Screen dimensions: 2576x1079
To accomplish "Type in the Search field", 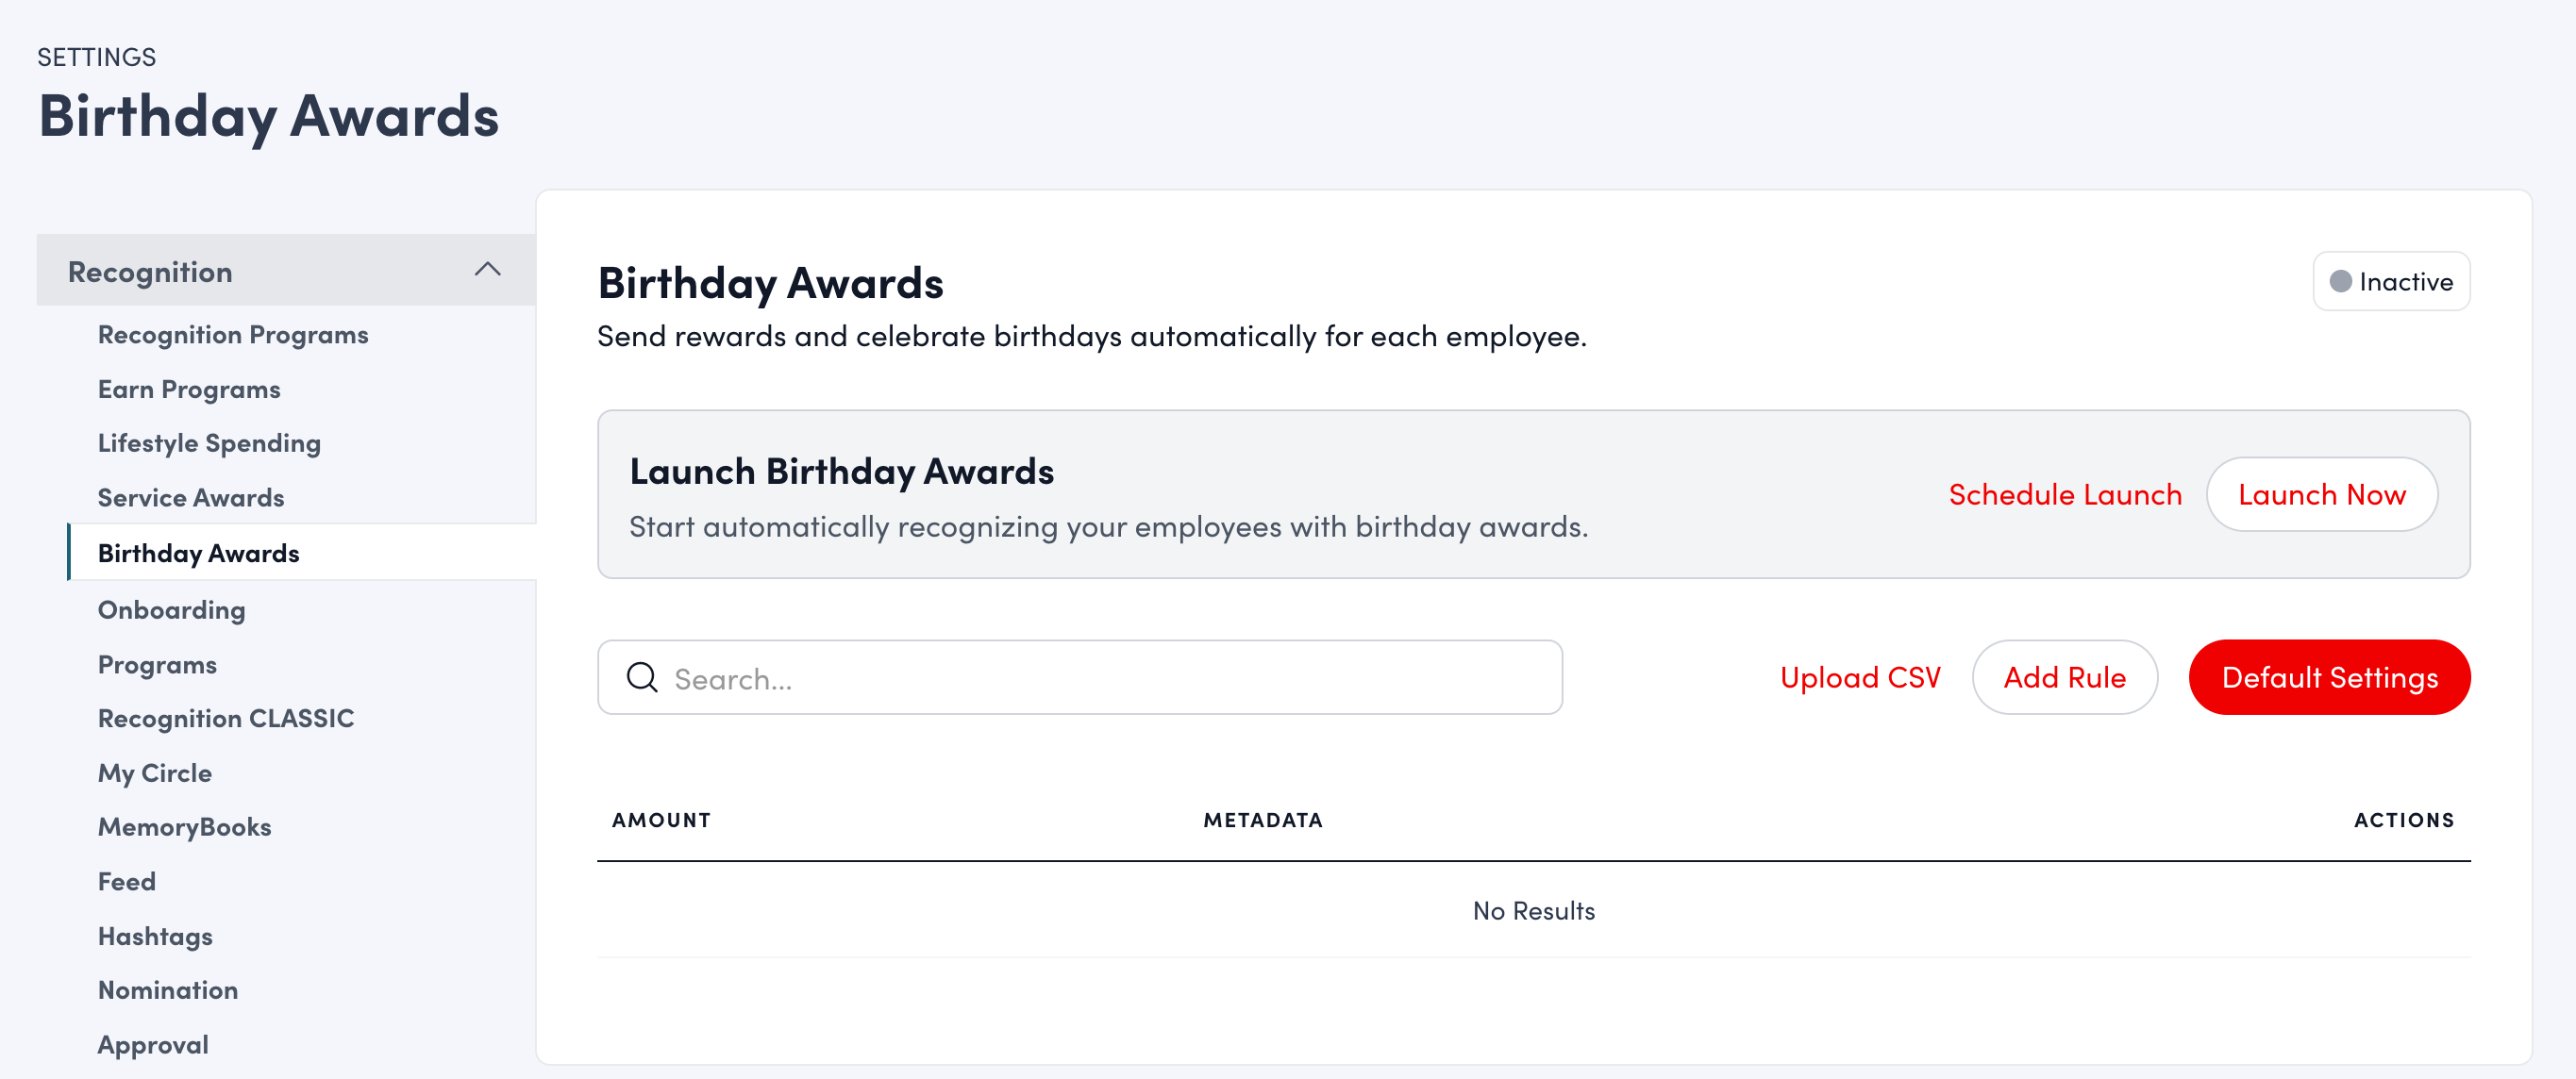I will [1100, 678].
